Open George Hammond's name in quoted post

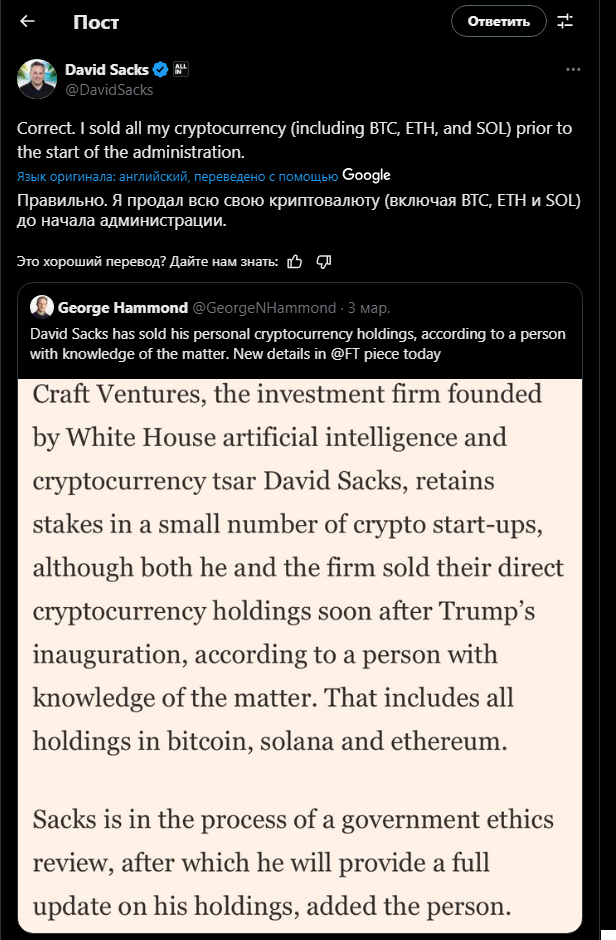click(122, 307)
